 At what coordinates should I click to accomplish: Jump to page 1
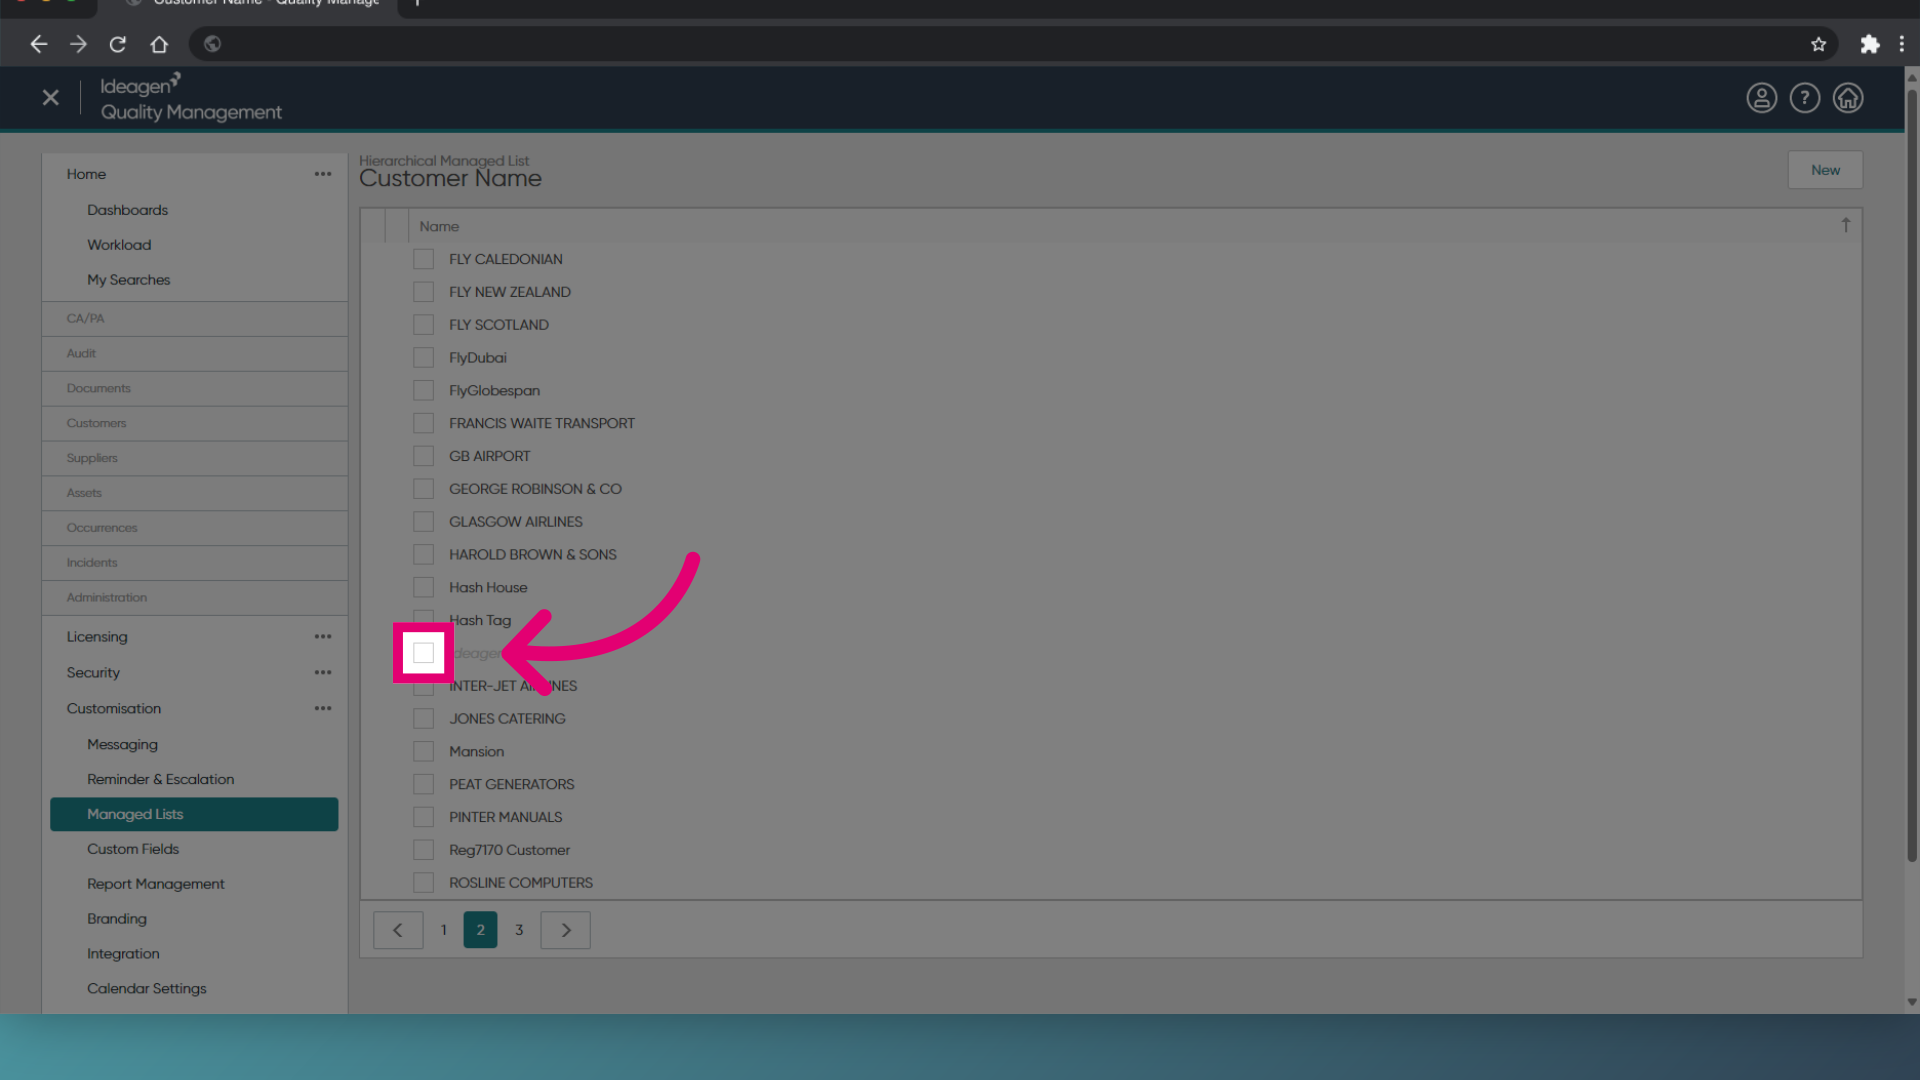[443, 930]
